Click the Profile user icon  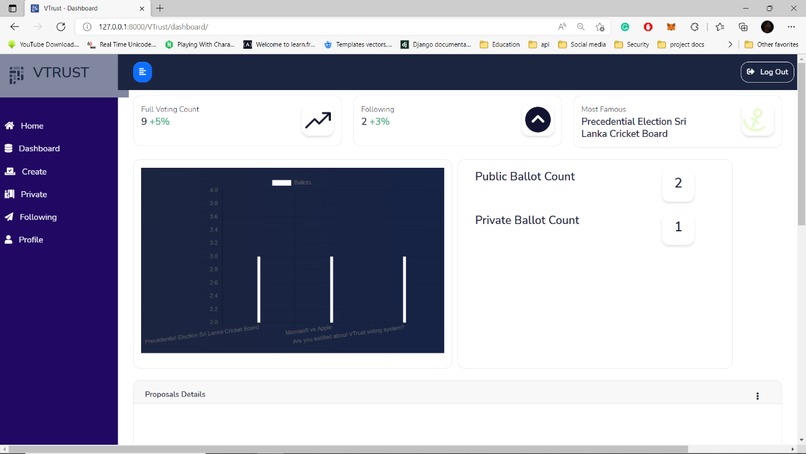coord(8,240)
